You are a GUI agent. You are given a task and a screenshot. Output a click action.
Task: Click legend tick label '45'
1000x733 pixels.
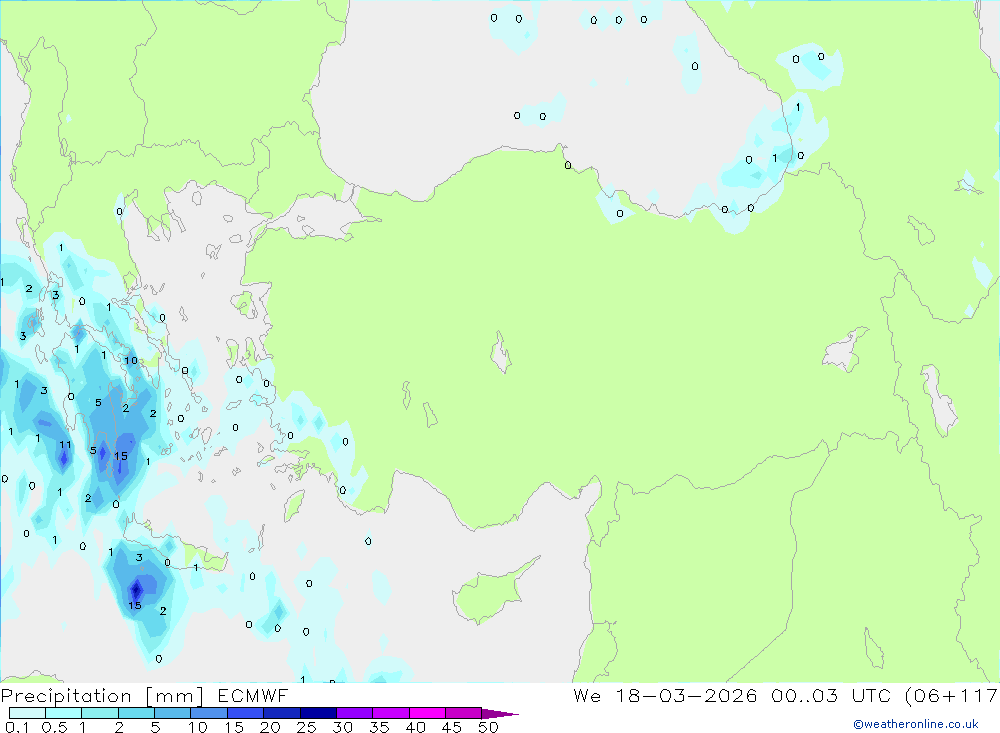click(x=452, y=727)
